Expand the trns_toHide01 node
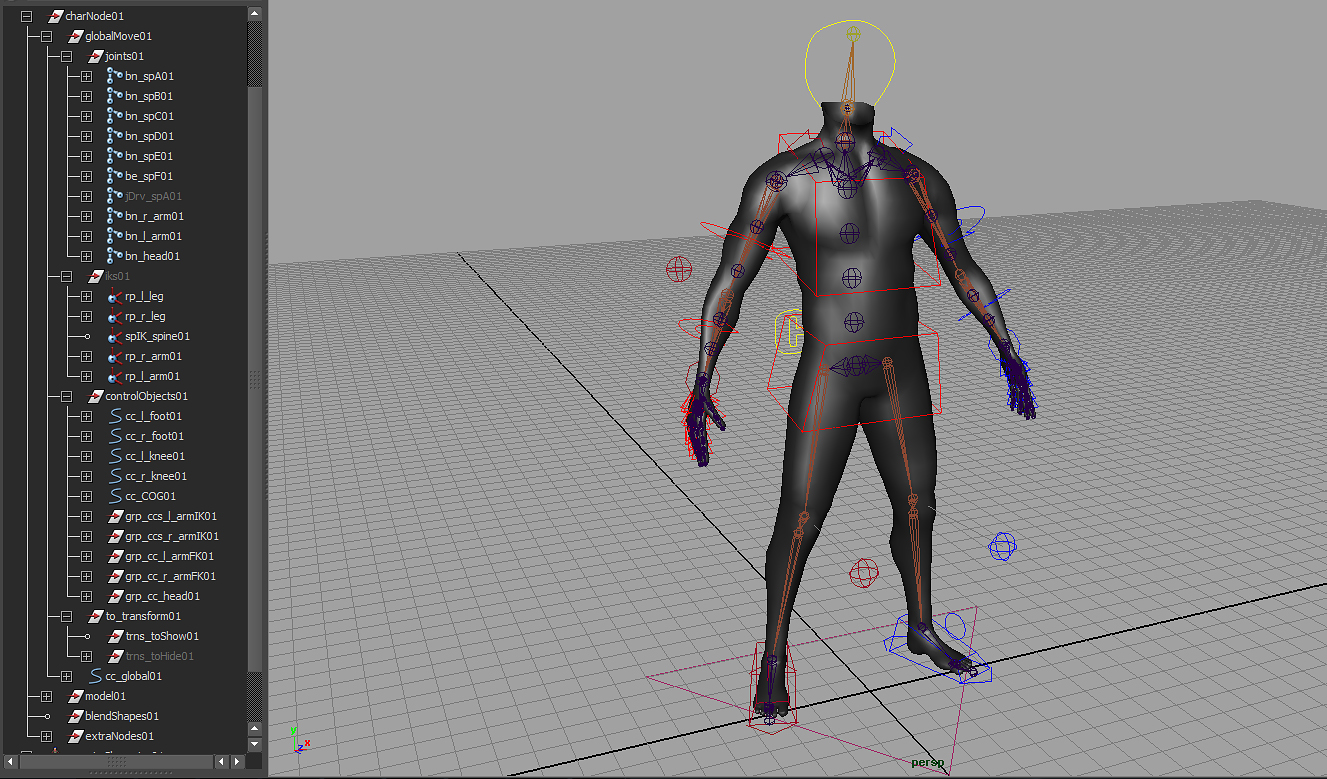The height and width of the screenshot is (779, 1327). click(x=86, y=656)
